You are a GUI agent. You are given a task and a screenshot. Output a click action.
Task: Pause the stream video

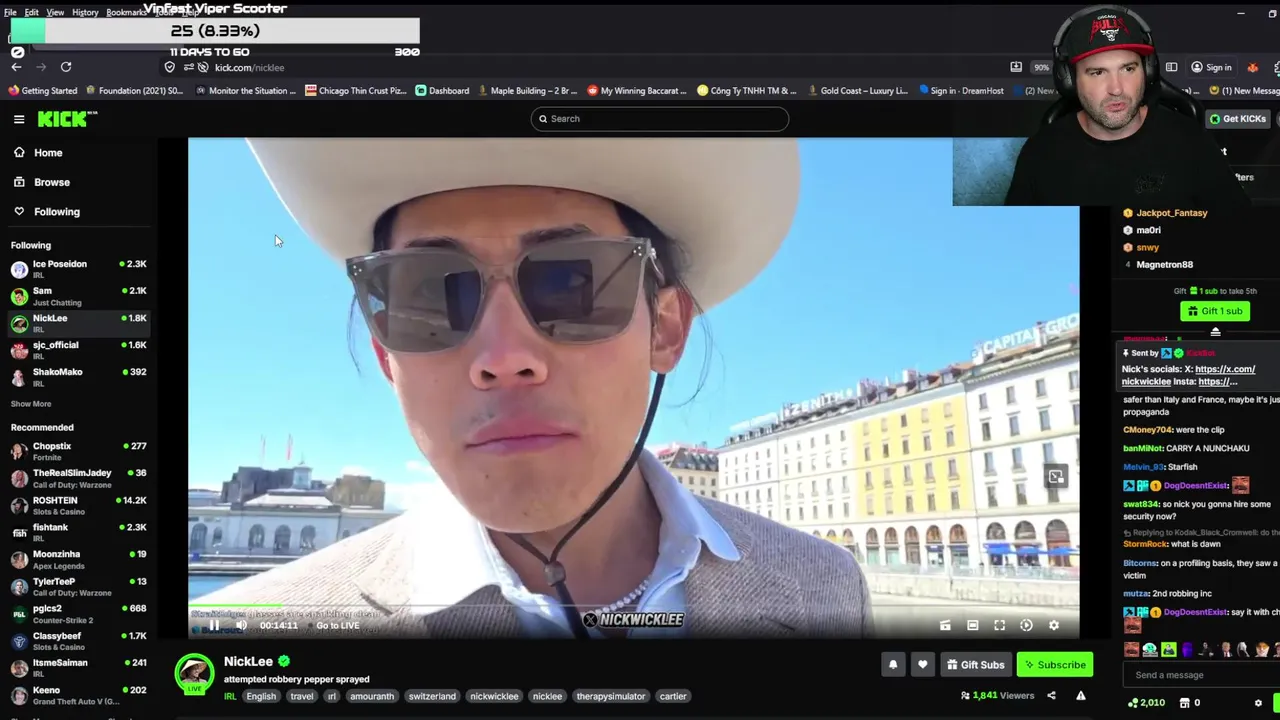point(213,626)
